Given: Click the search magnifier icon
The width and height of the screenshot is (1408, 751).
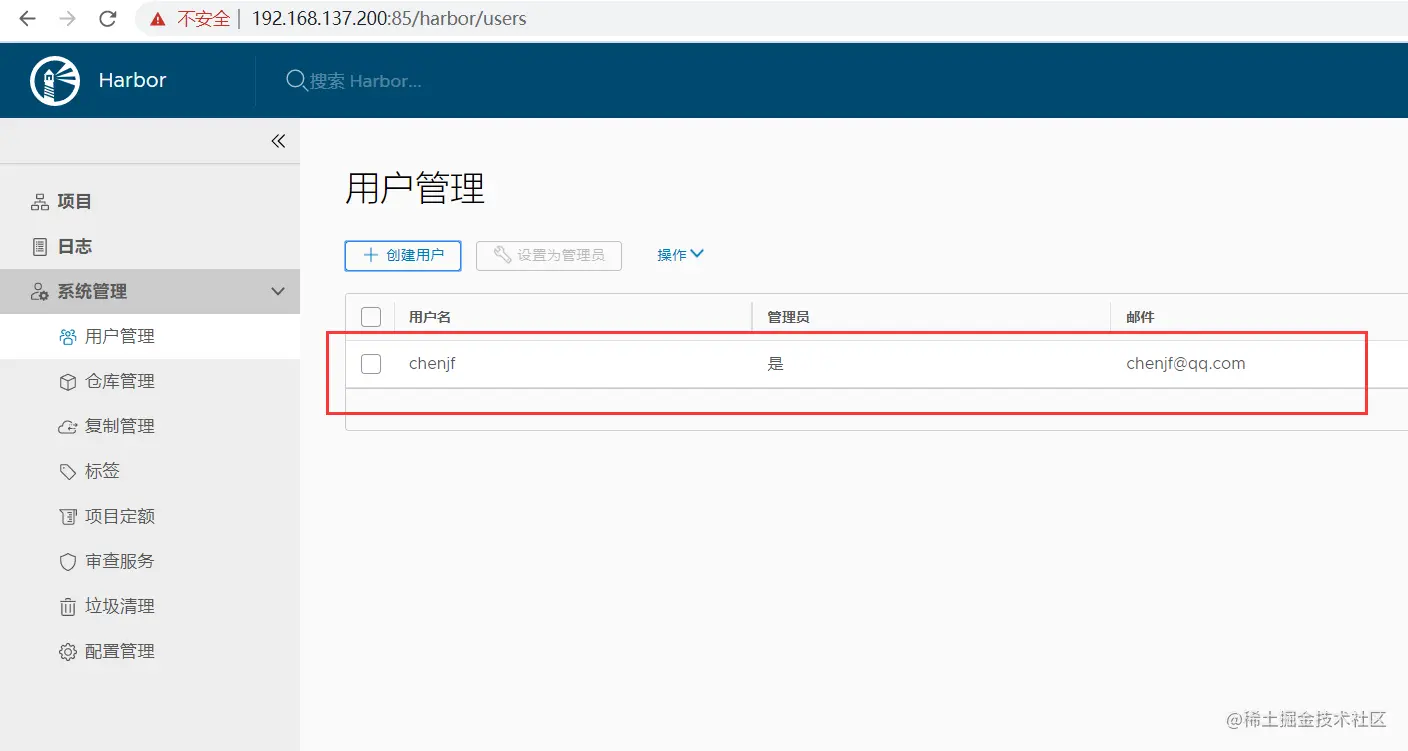Looking at the screenshot, I should [x=296, y=80].
